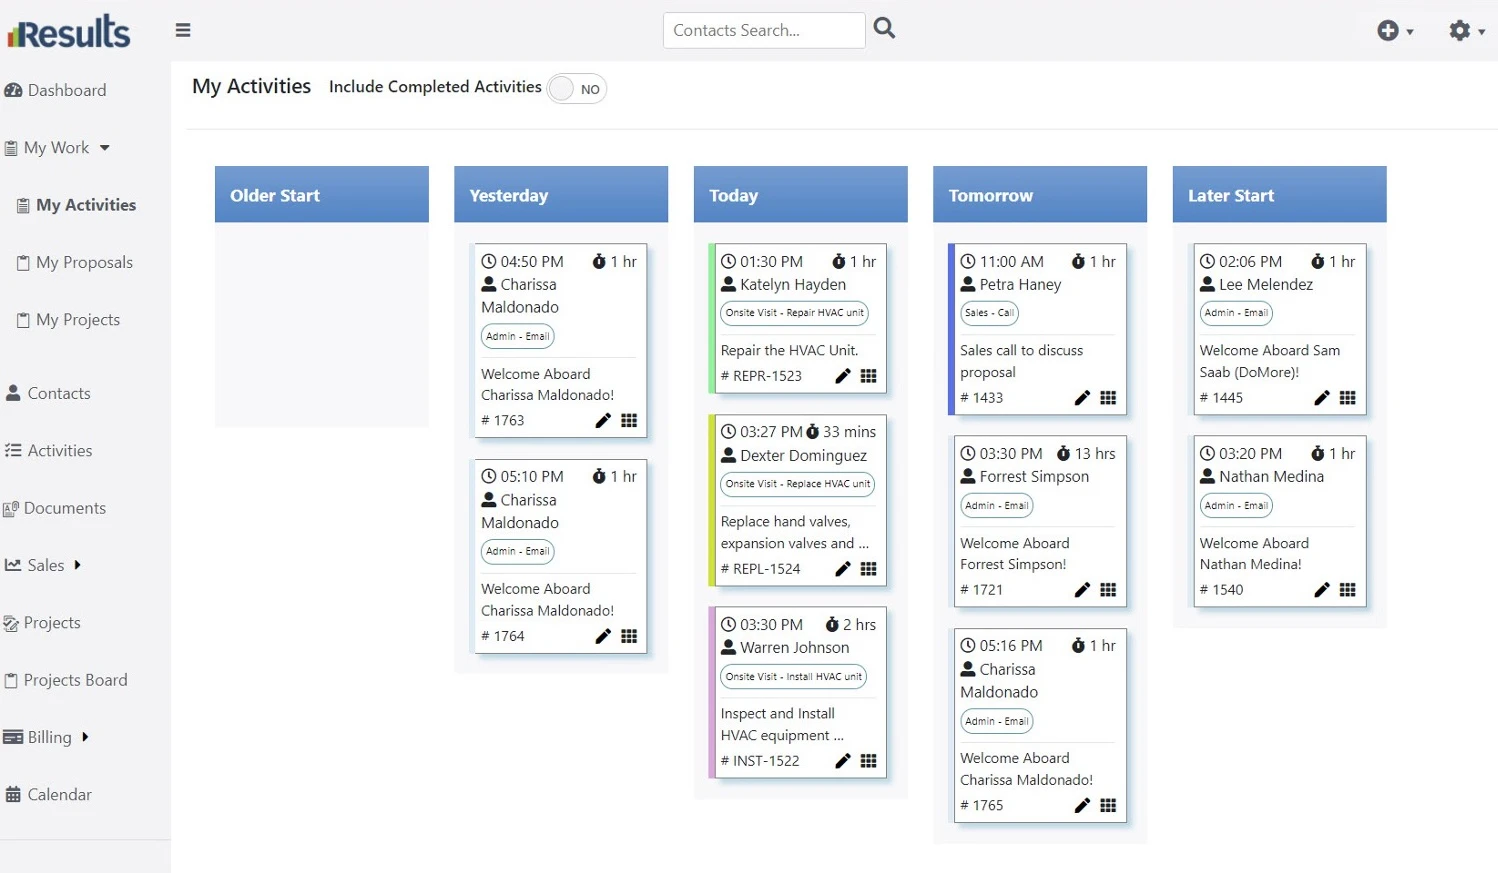Screen dimensions: 1498x873
Task: Enable Include Completed Activities toggle
Action: click(576, 89)
